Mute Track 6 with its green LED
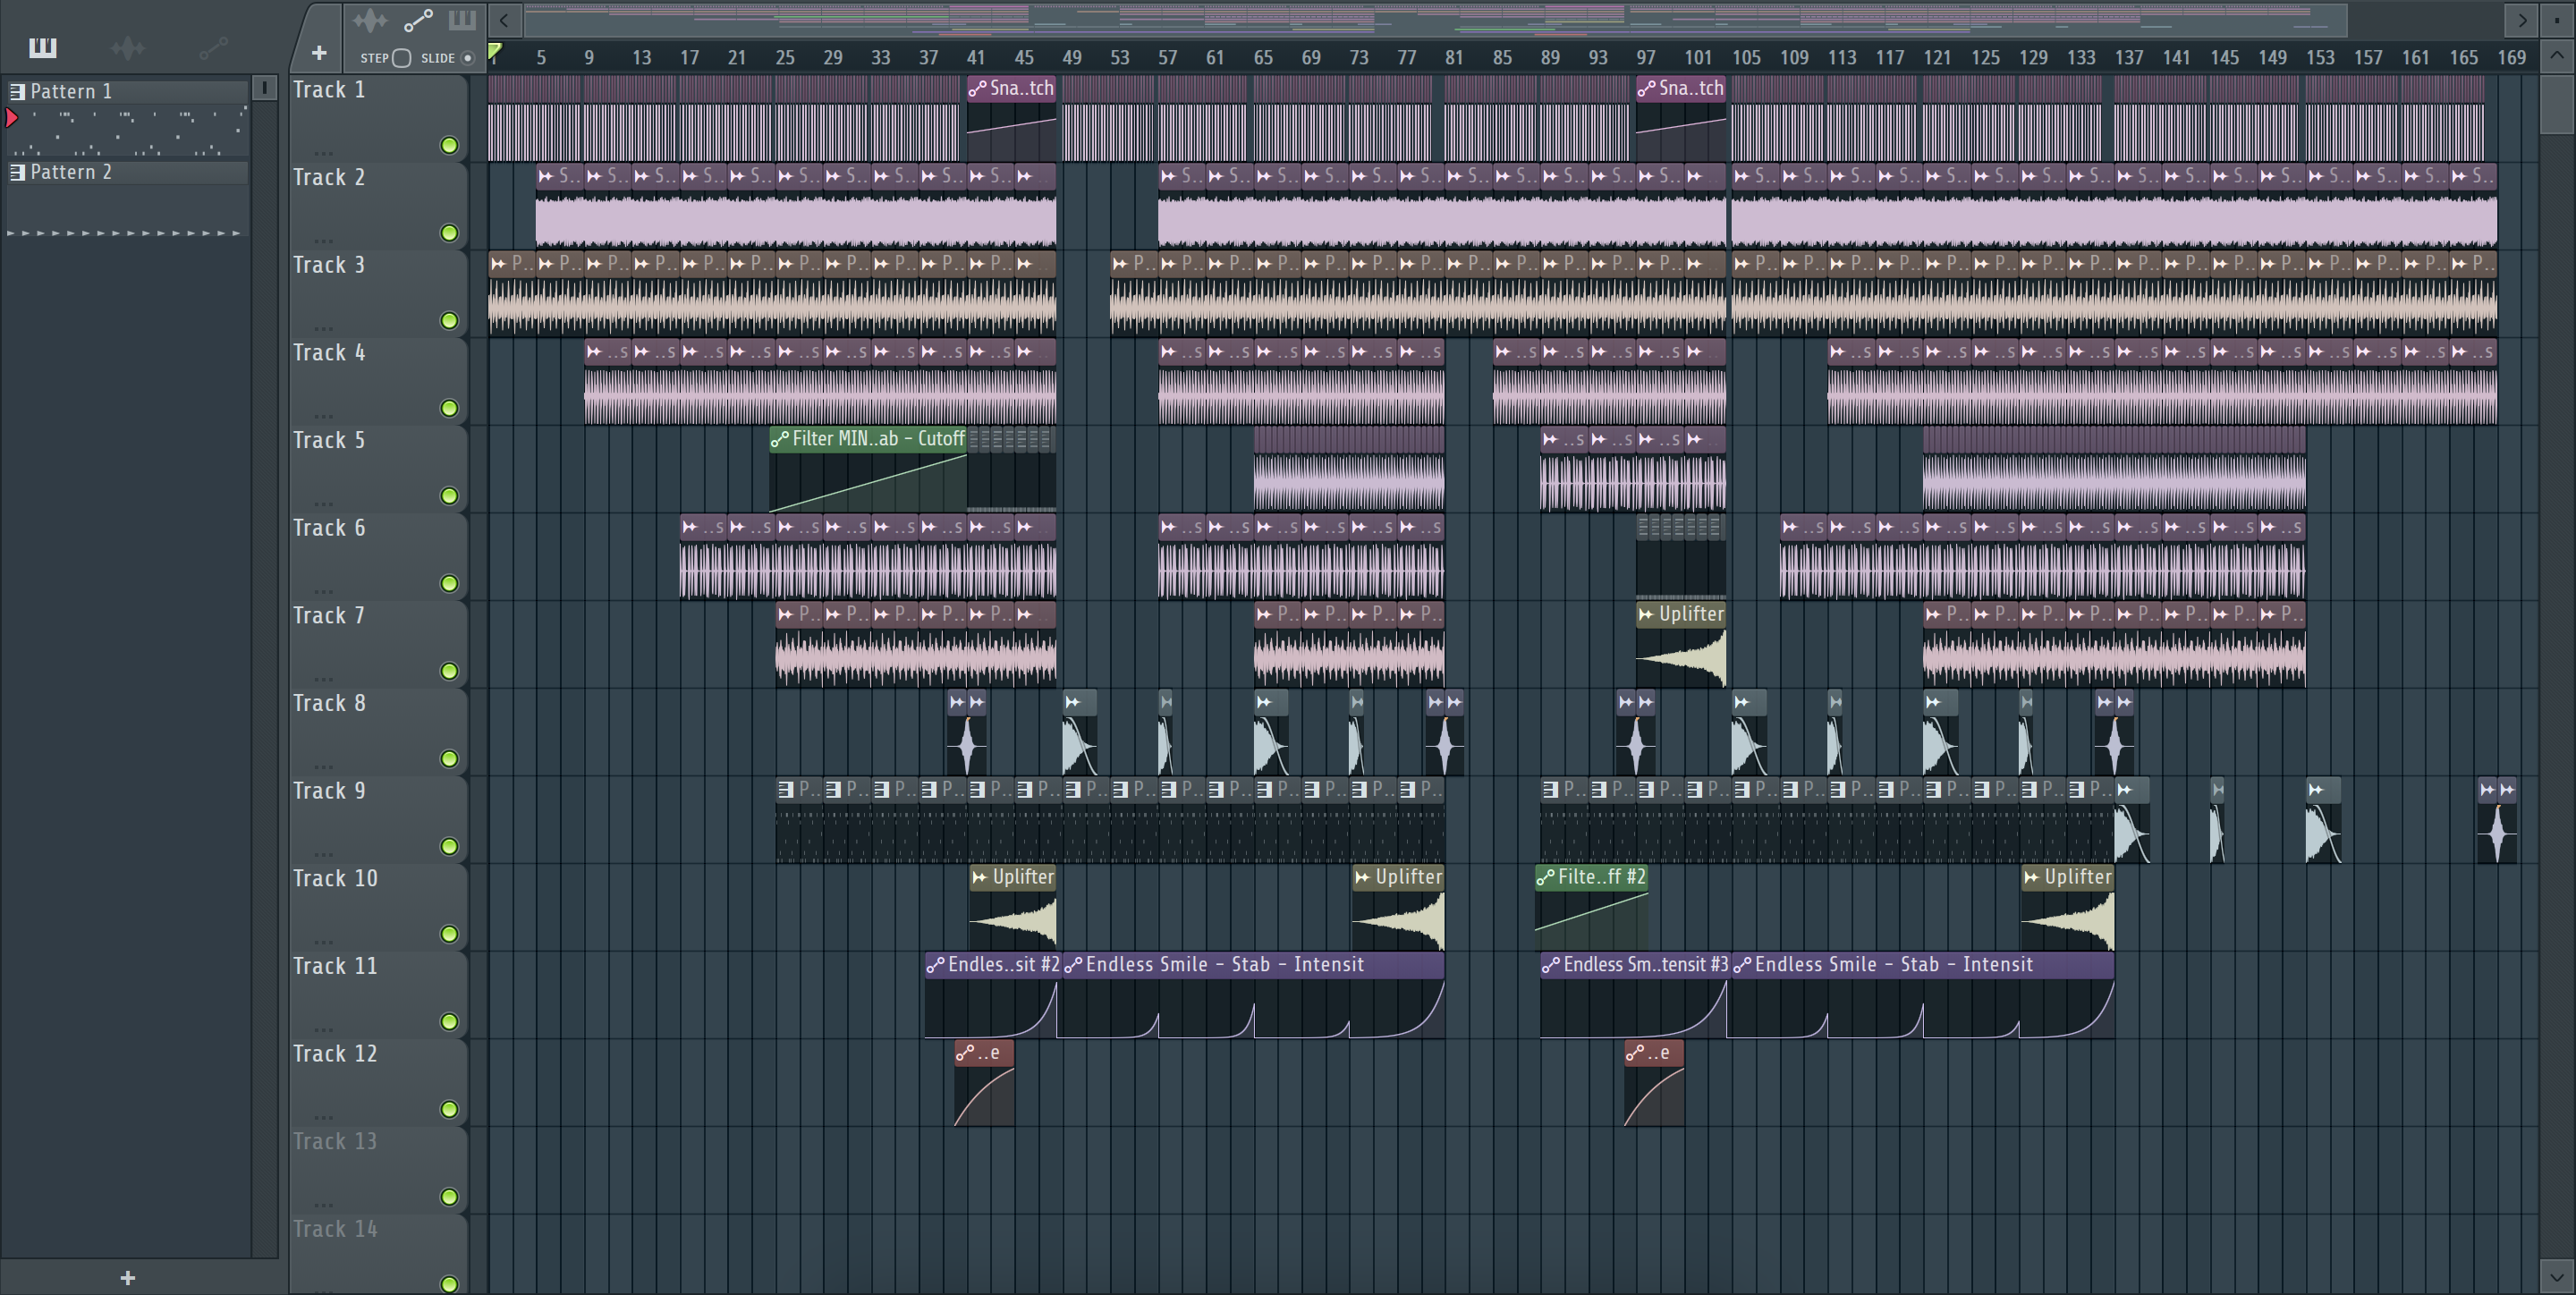 click(450, 584)
